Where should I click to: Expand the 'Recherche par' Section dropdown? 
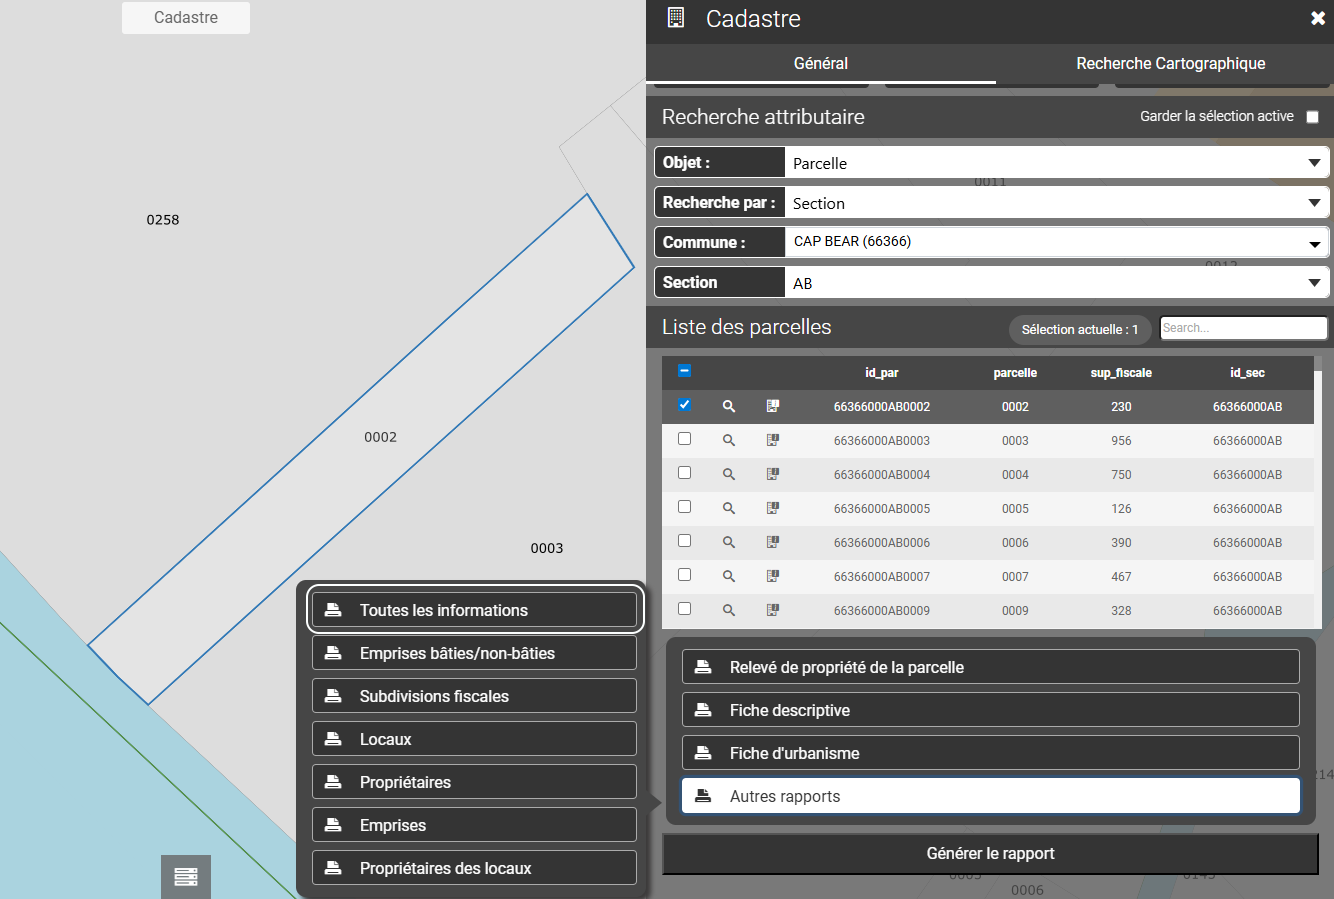tap(1056, 203)
